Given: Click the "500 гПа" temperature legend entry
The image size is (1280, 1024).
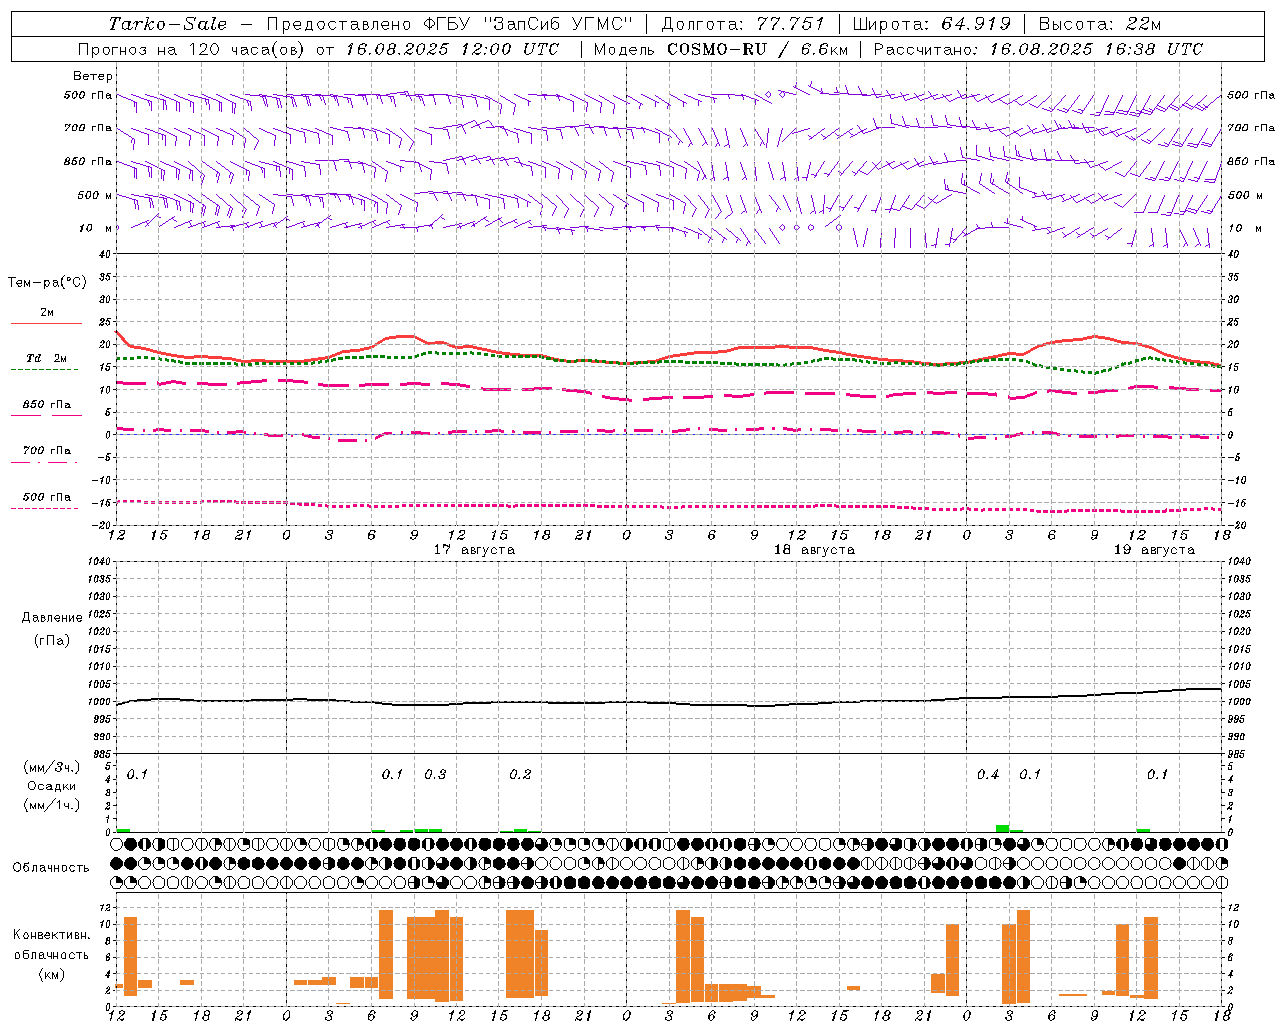Looking at the screenshot, I should (47, 497).
